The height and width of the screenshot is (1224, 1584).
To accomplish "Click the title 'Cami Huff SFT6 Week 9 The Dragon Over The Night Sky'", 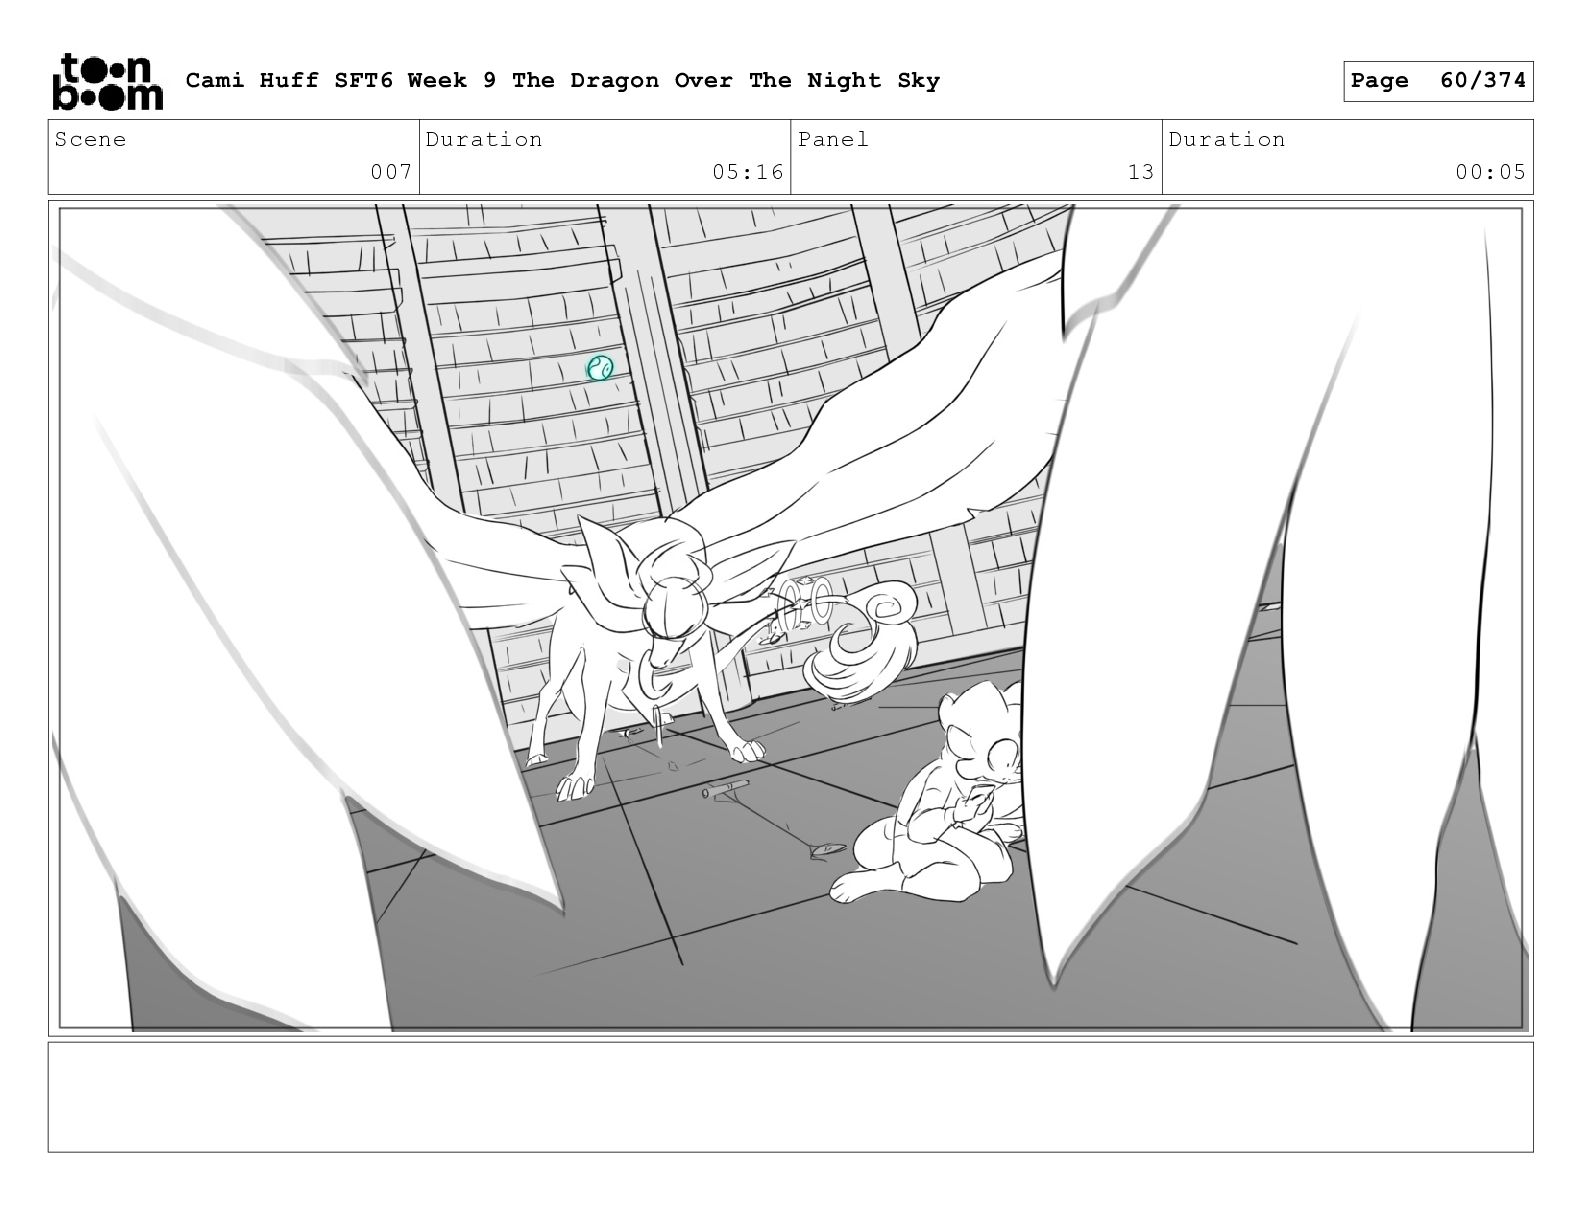I will [x=563, y=81].
